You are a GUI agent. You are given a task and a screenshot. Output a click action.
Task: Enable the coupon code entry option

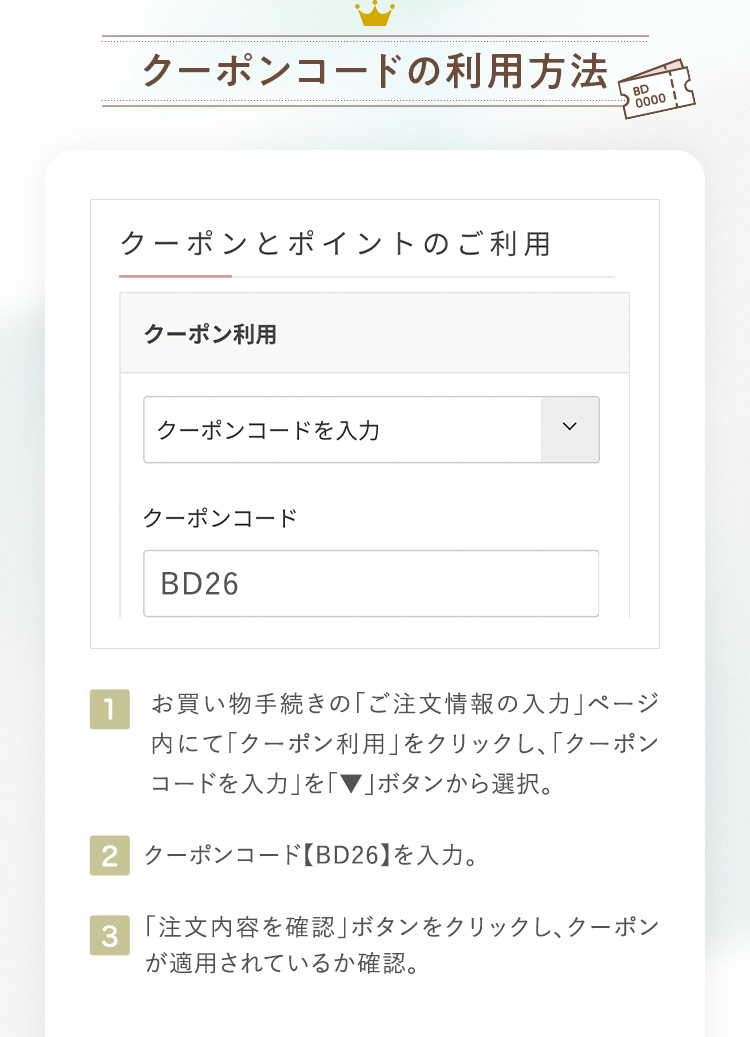click(370, 429)
